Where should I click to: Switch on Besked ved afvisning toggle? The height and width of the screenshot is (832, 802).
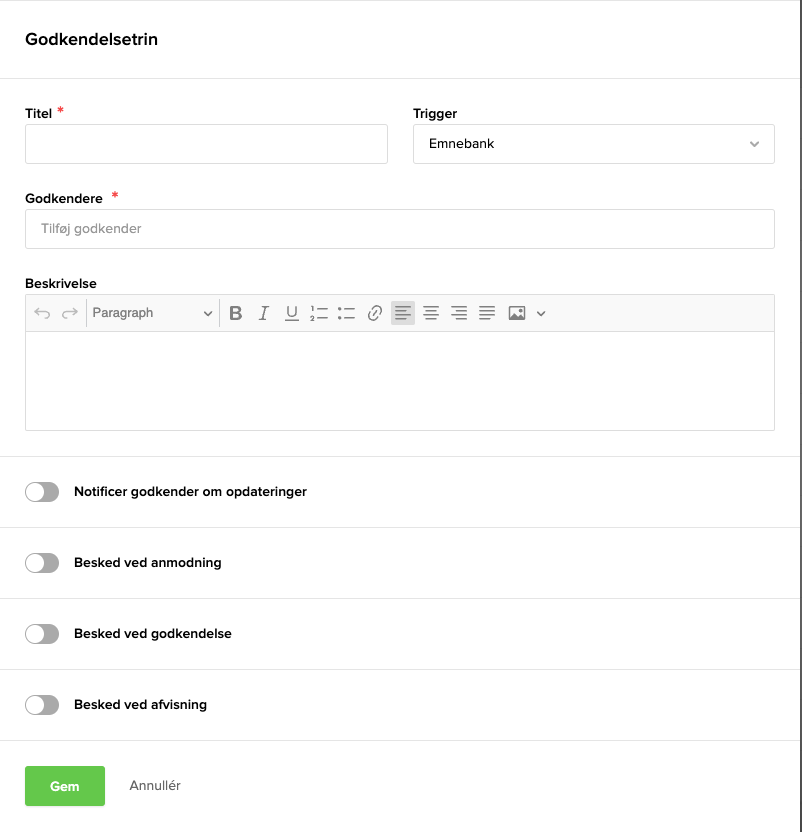coord(42,705)
